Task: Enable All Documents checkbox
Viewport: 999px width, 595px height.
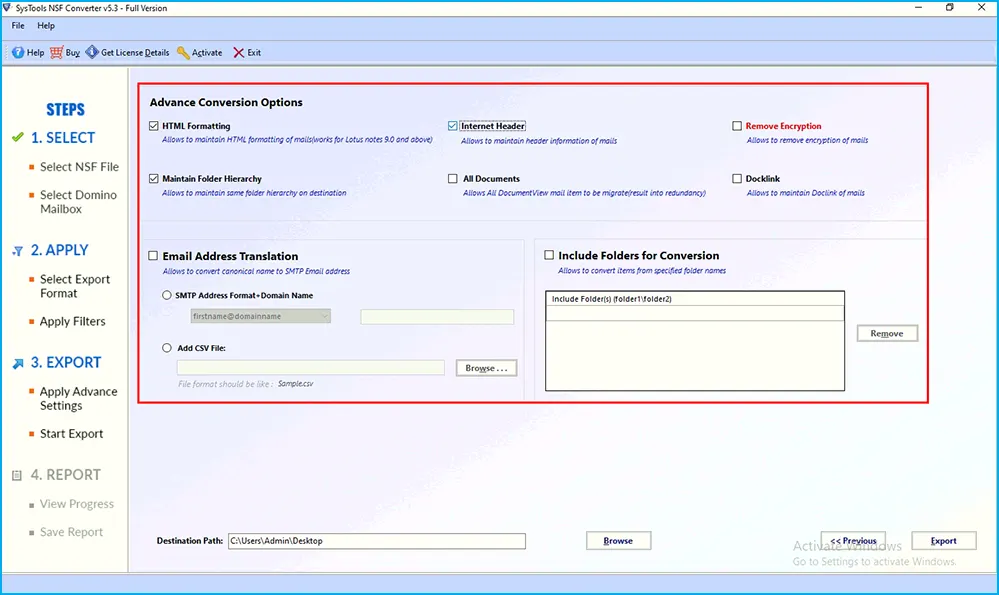Action: 452,178
